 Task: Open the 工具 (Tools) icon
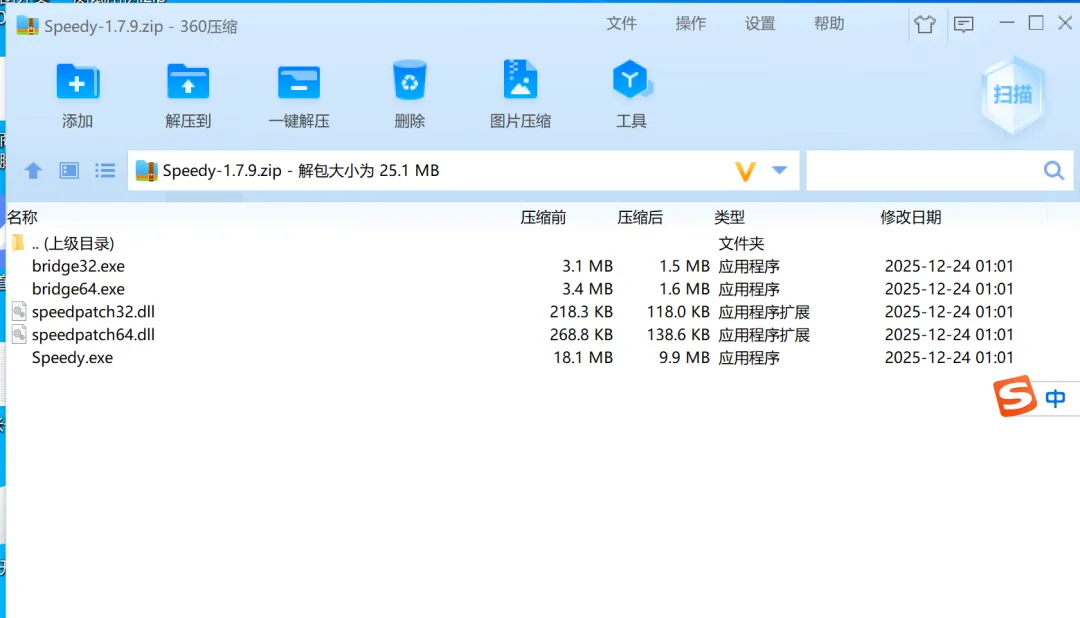[x=631, y=80]
